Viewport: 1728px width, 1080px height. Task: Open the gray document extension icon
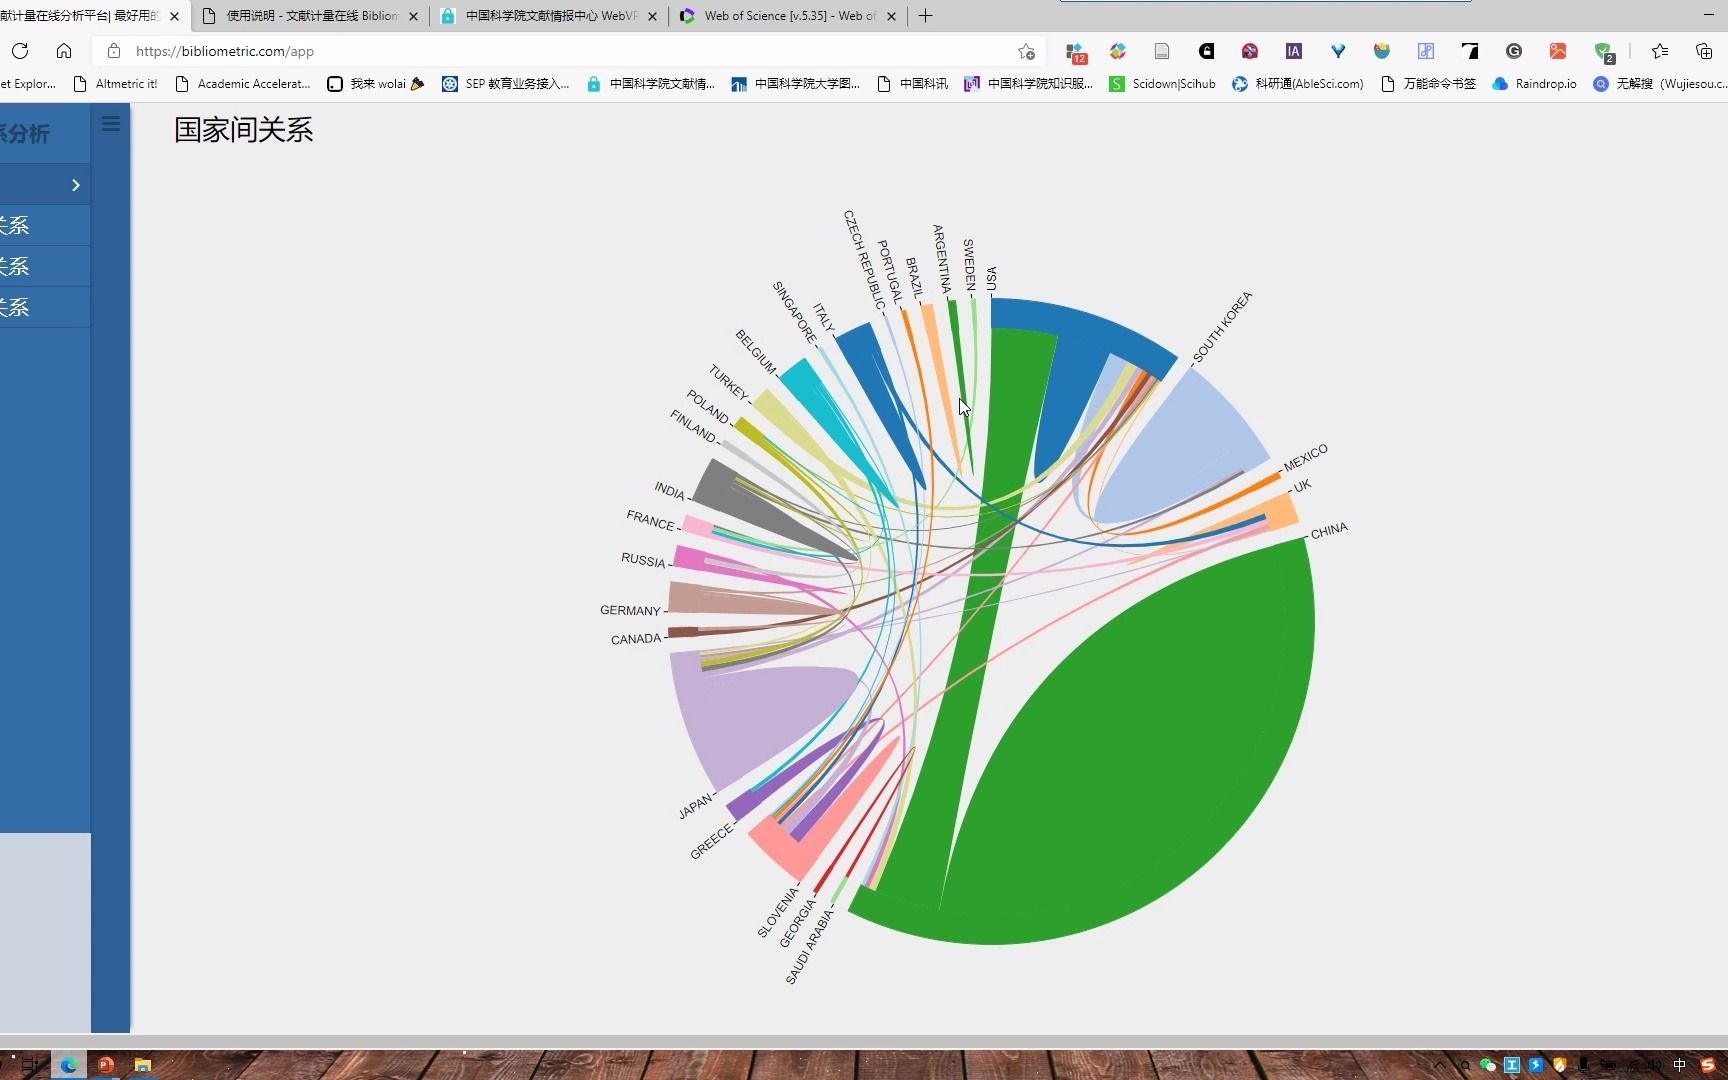1162,51
